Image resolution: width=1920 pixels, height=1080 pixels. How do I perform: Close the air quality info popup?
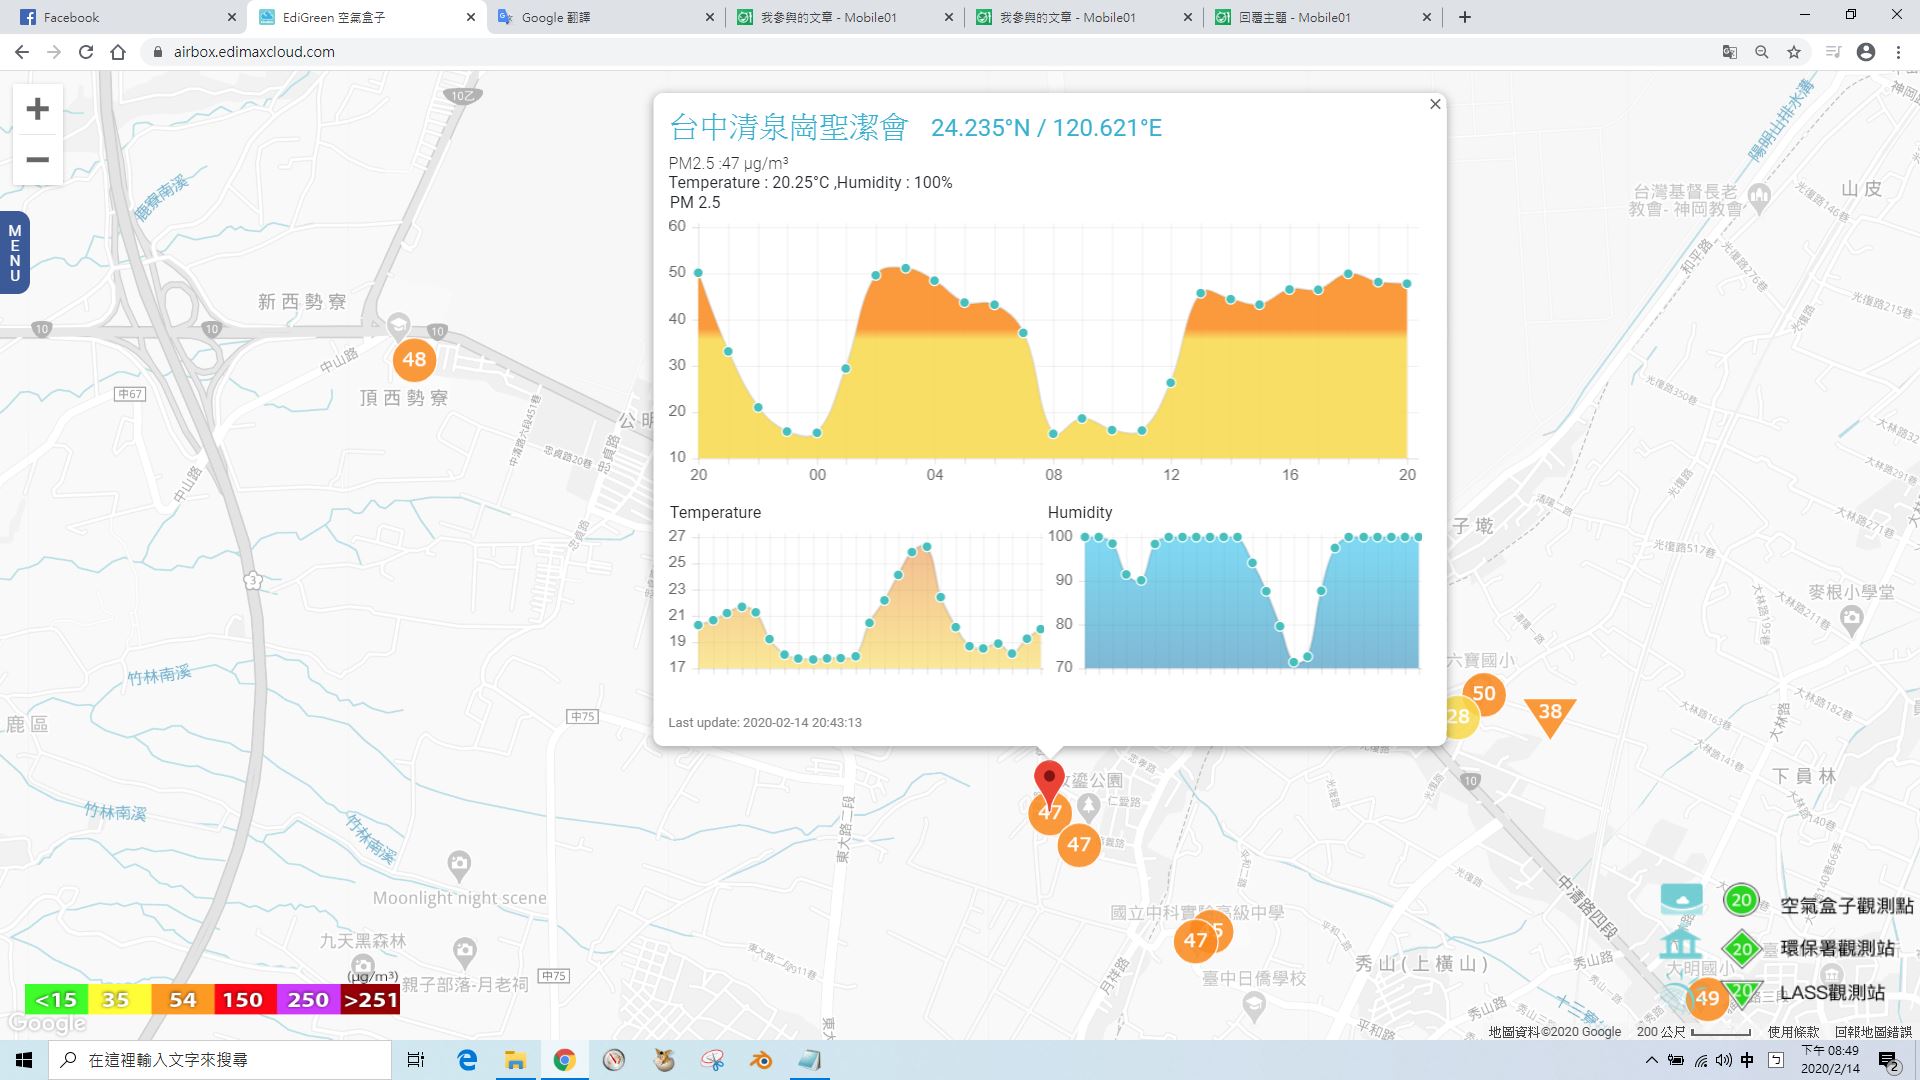point(1435,104)
